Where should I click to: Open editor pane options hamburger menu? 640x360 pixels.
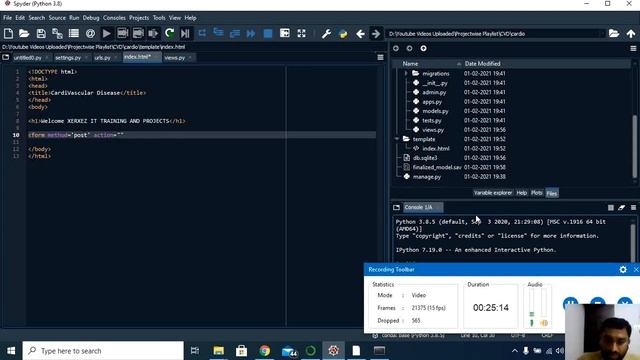[380, 58]
